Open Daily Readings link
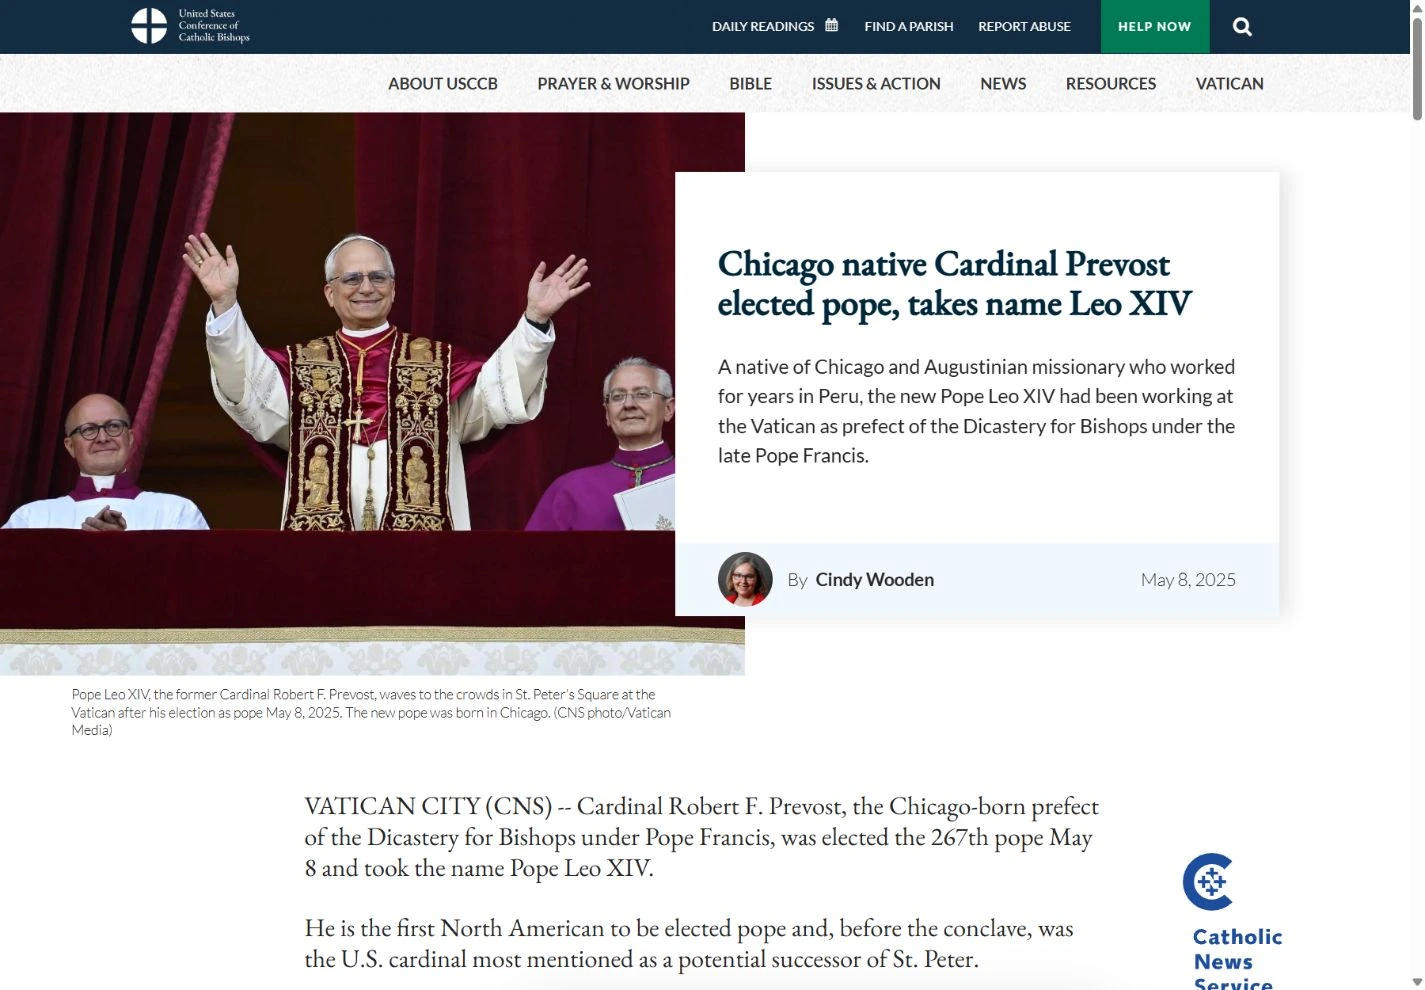1425x990 pixels. [763, 26]
